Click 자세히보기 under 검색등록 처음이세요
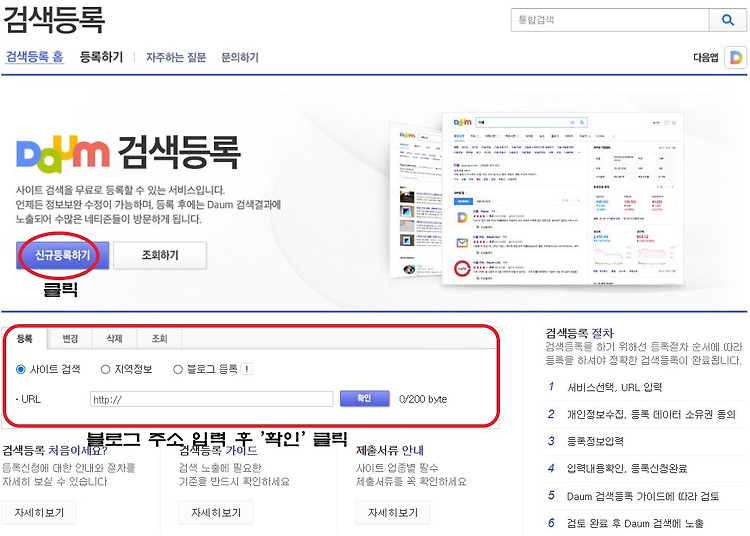This screenshot has width=750, height=536. click(x=39, y=513)
